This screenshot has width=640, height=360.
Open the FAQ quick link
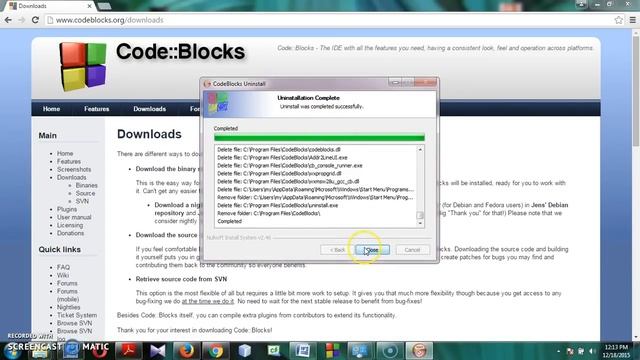[63, 267]
